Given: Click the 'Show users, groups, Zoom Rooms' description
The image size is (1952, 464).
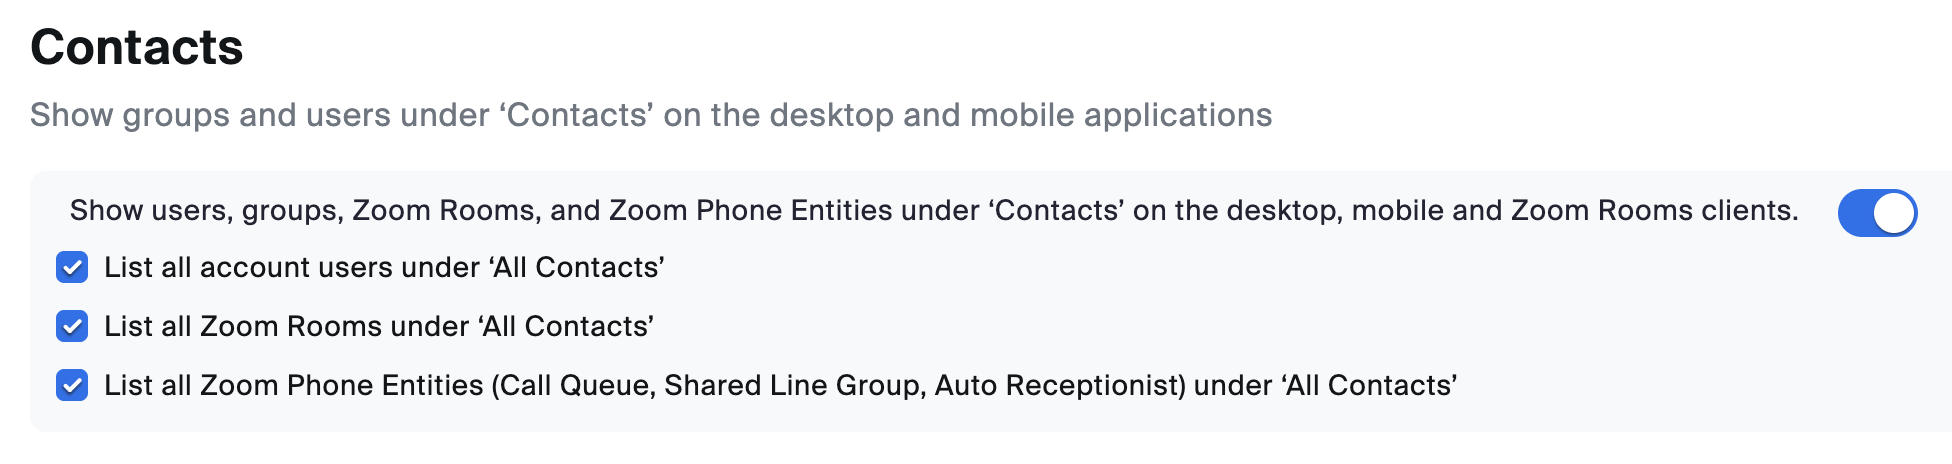Looking at the screenshot, I should tap(934, 211).
